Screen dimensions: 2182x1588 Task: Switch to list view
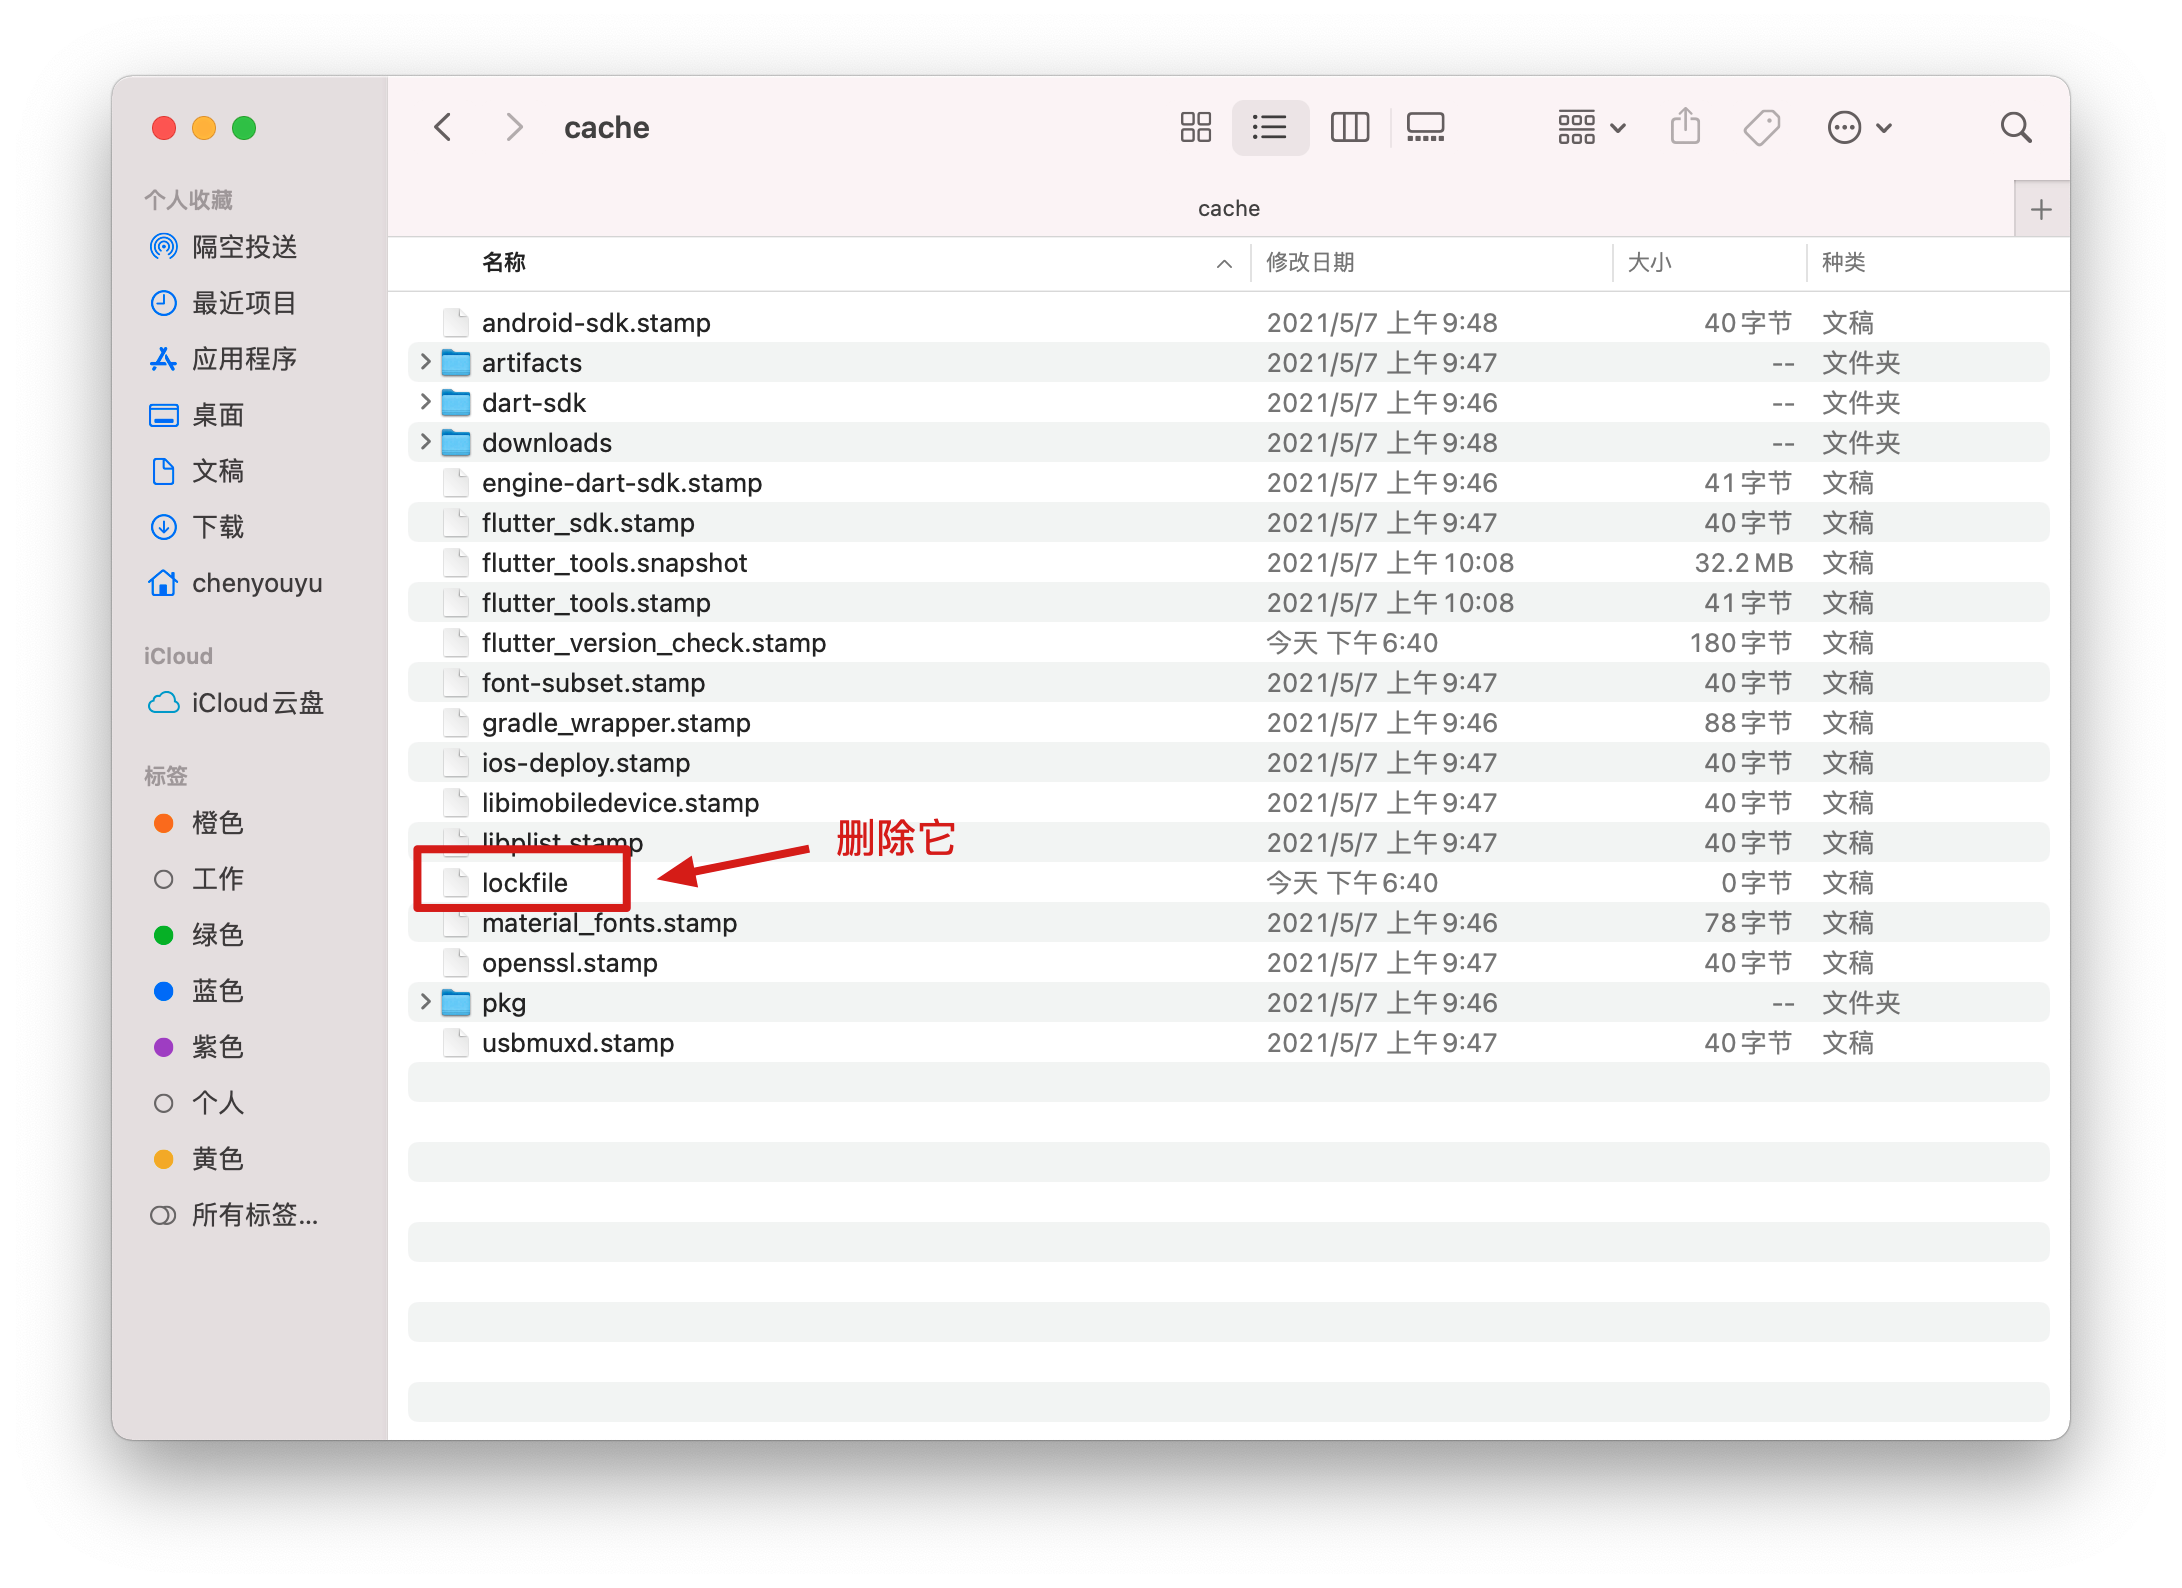click(x=1270, y=127)
